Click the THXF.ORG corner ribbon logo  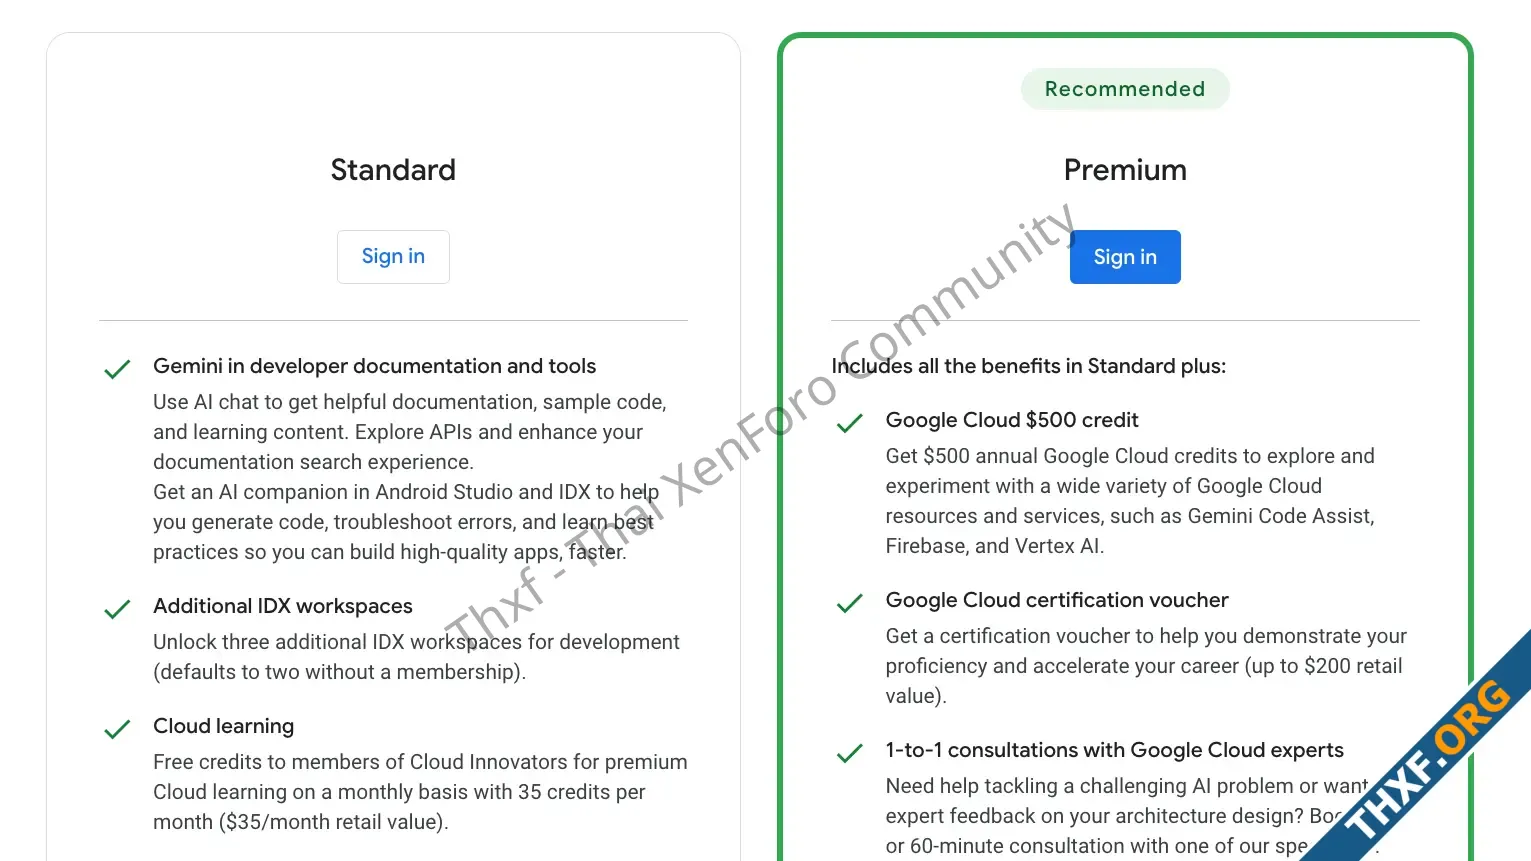(x=1430, y=760)
